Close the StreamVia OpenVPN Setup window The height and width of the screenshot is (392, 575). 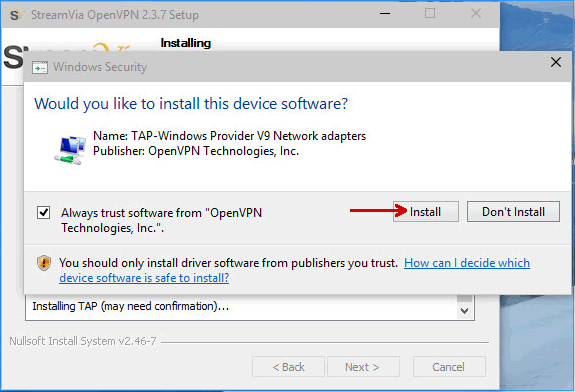(476, 14)
